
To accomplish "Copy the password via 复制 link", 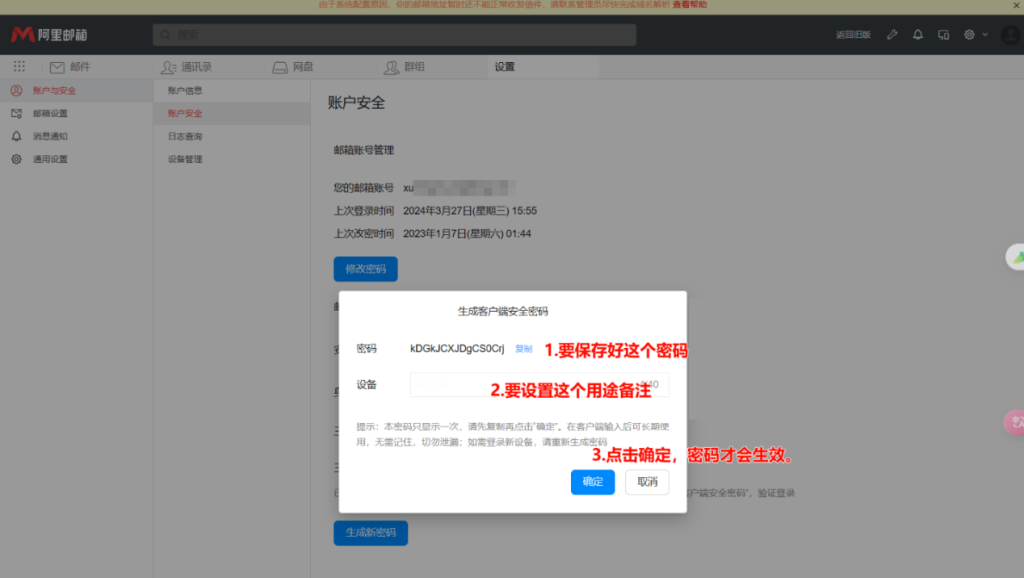I will point(523,349).
